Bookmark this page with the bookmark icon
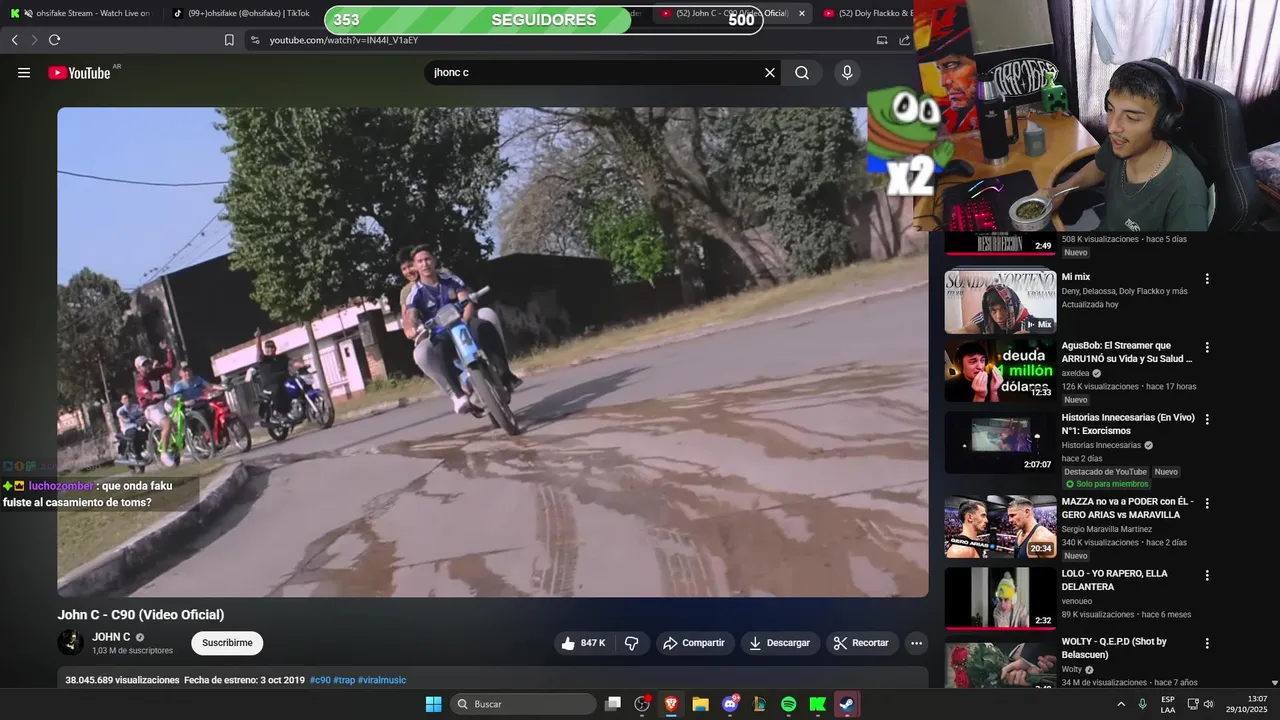Image resolution: width=1280 pixels, height=720 pixels. click(x=229, y=40)
